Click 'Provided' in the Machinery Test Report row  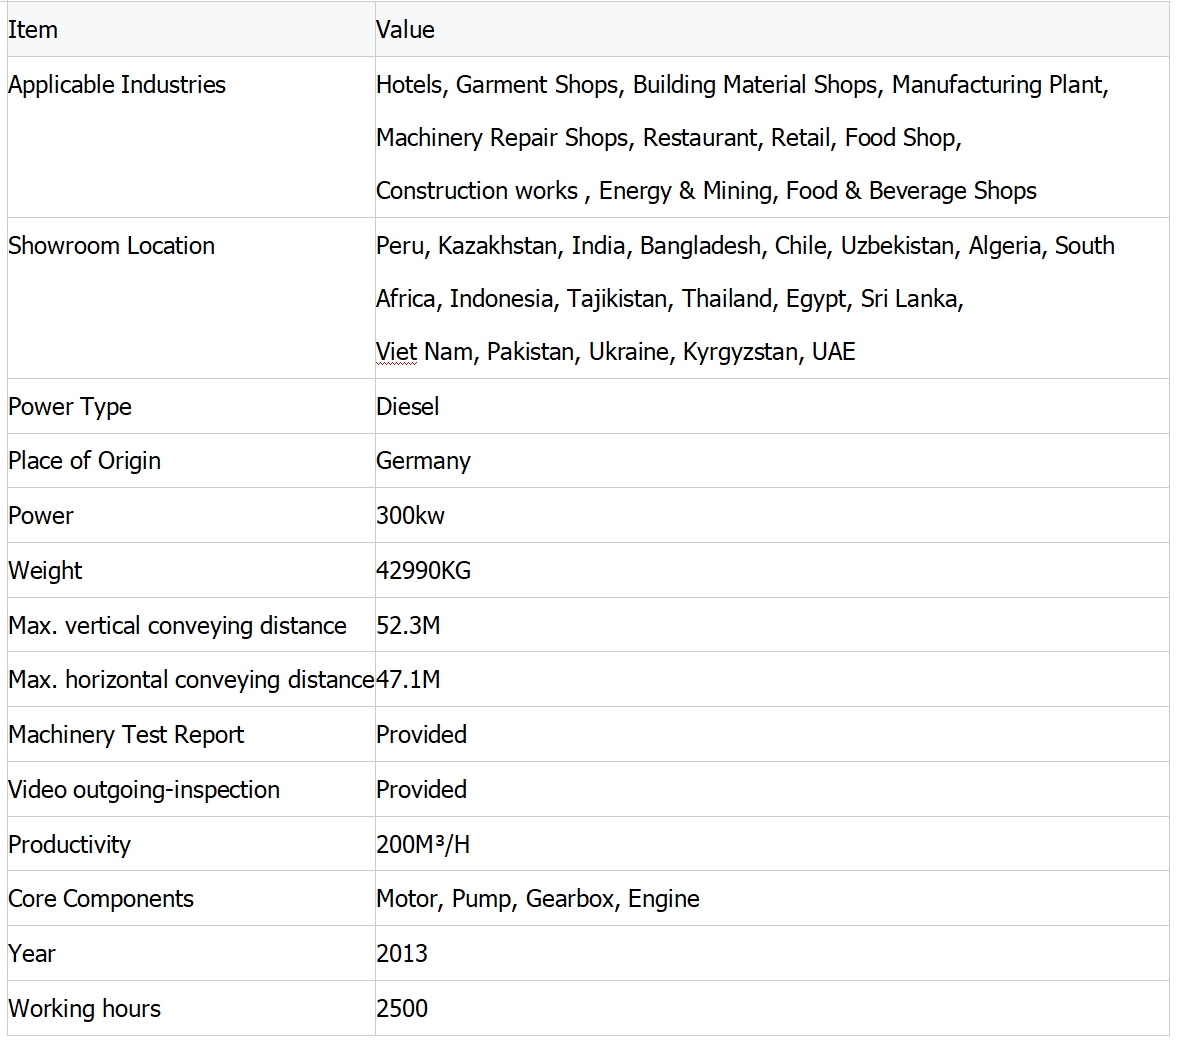pos(421,734)
